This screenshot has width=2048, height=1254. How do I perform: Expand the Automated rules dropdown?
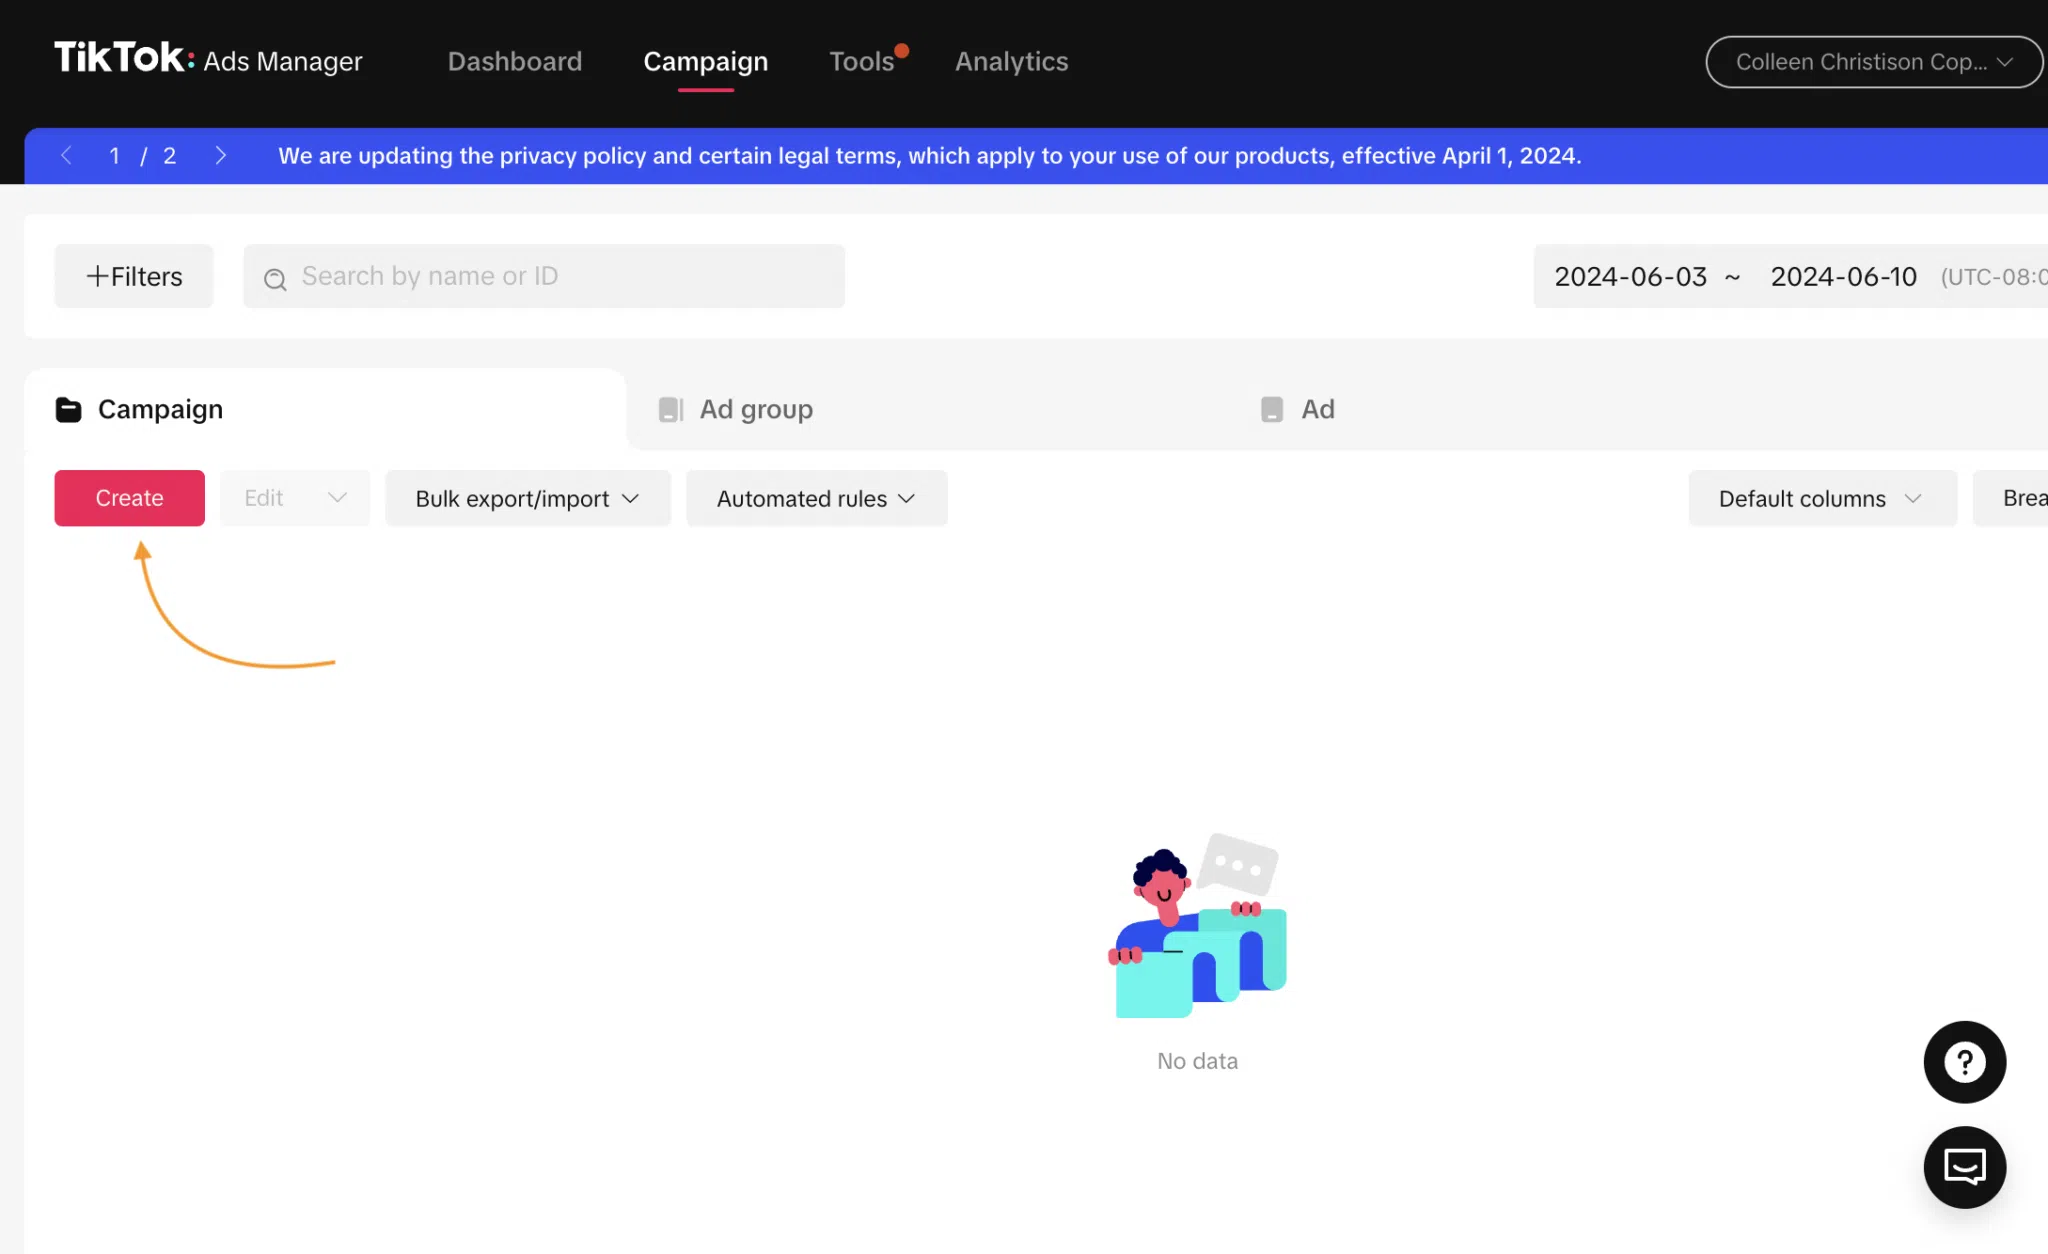(816, 498)
